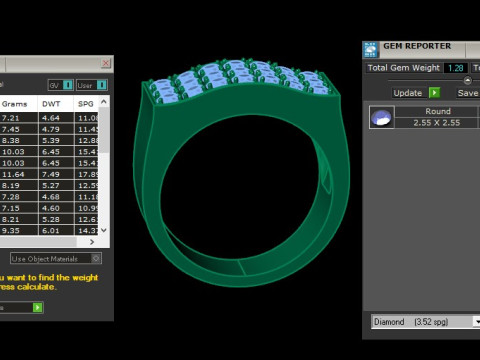The width and height of the screenshot is (480, 360).
Task: Select the row with 7.28 grams
Action: 49,197
